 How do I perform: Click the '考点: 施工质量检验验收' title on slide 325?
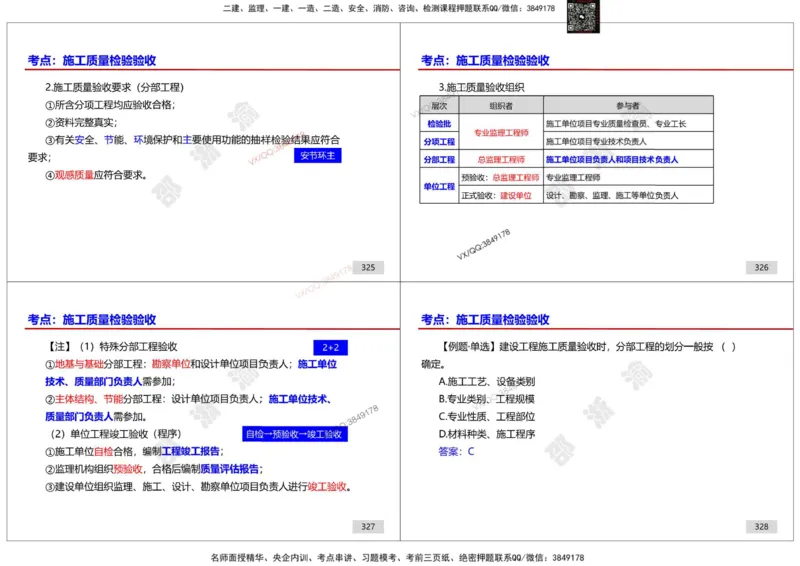point(92,61)
